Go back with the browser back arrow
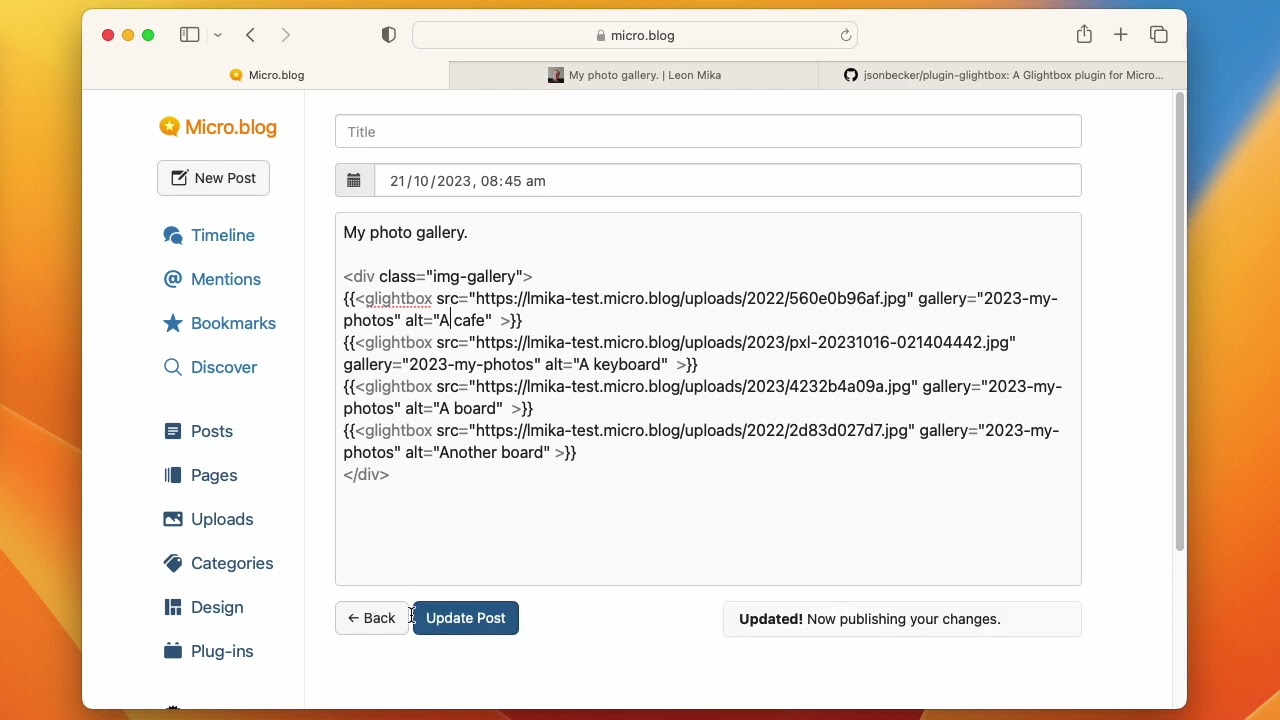Viewport: 1280px width, 720px height. pos(251,35)
